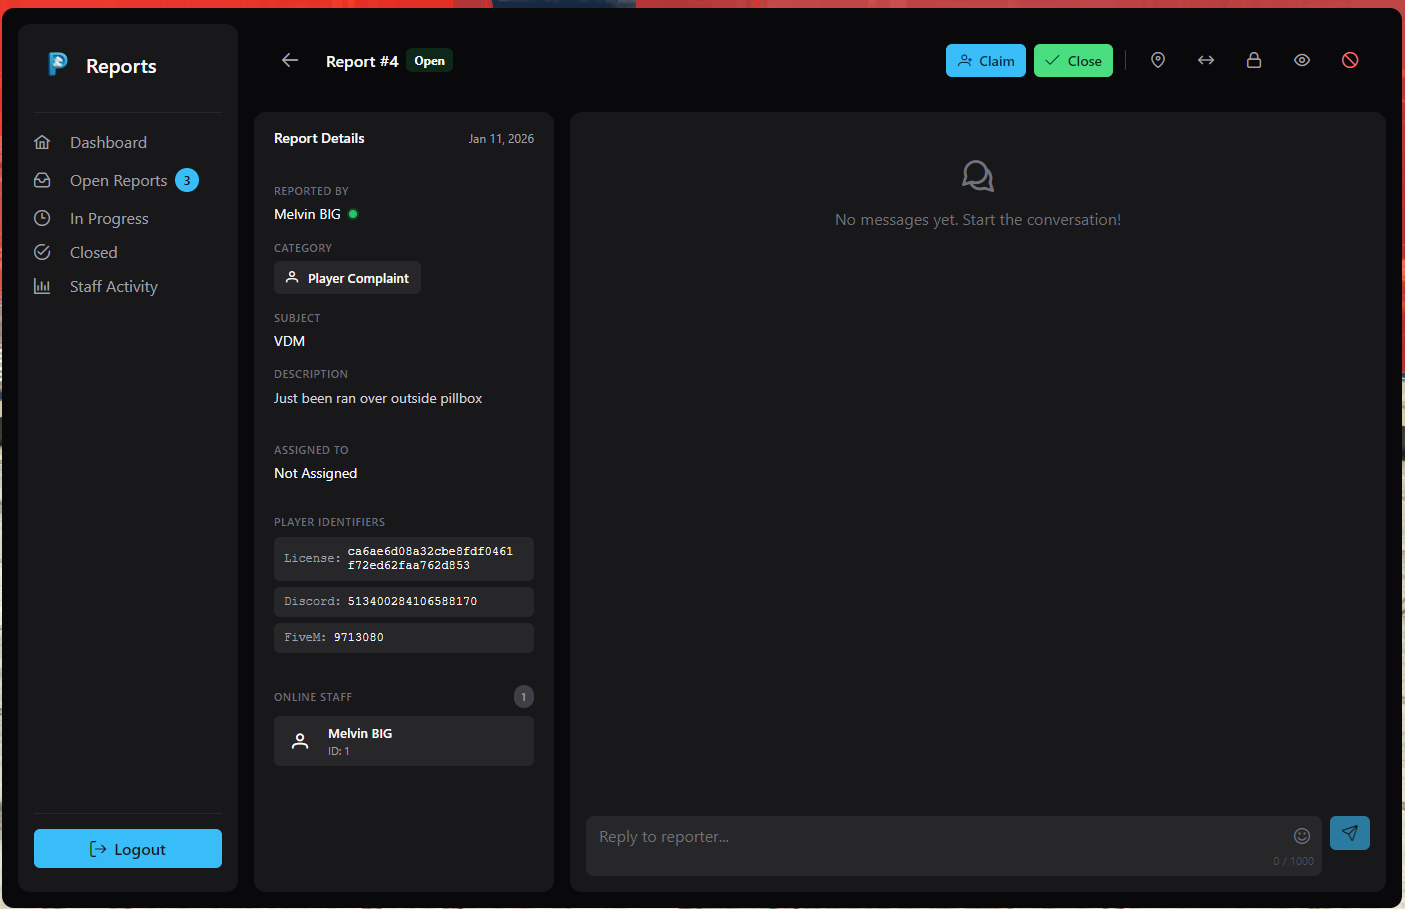This screenshot has width=1405, height=909.
Task: Click the Report Details heading
Action: coord(319,138)
